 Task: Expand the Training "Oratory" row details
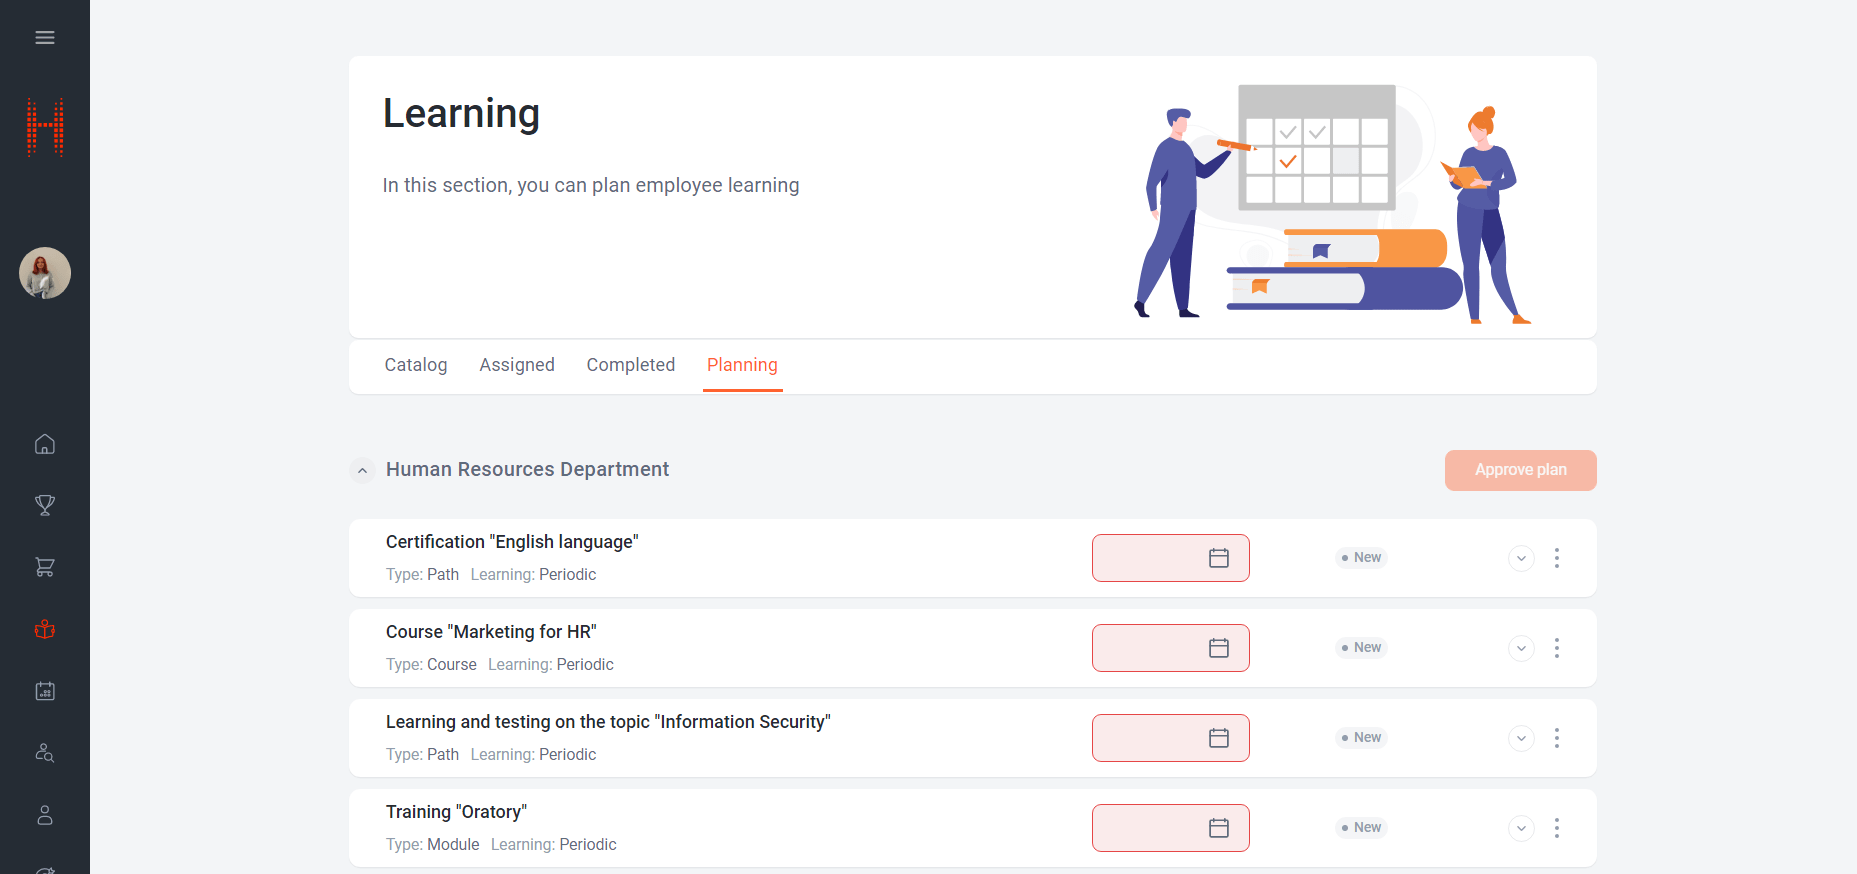point(1521,828)
